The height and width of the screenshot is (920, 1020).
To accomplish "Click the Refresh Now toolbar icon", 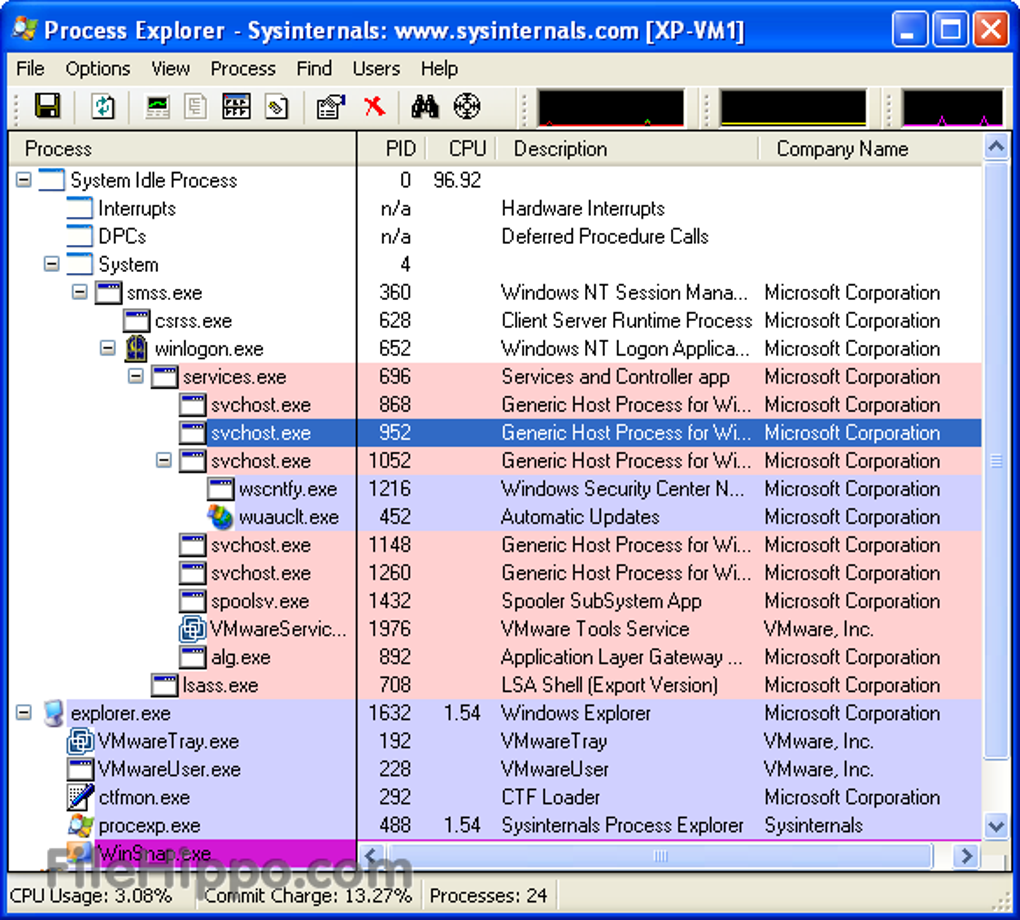I will (103, 106).
